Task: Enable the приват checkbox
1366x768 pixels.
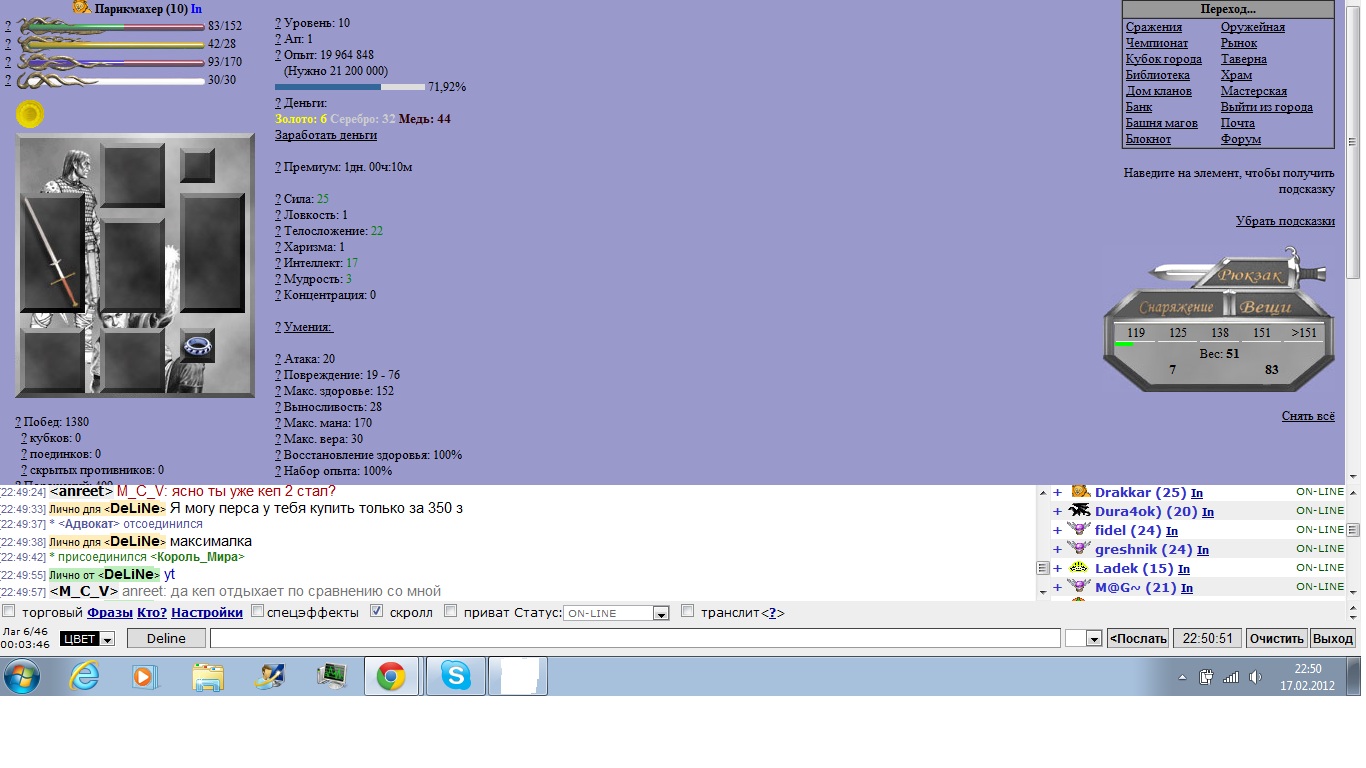Action: [450, 611]
